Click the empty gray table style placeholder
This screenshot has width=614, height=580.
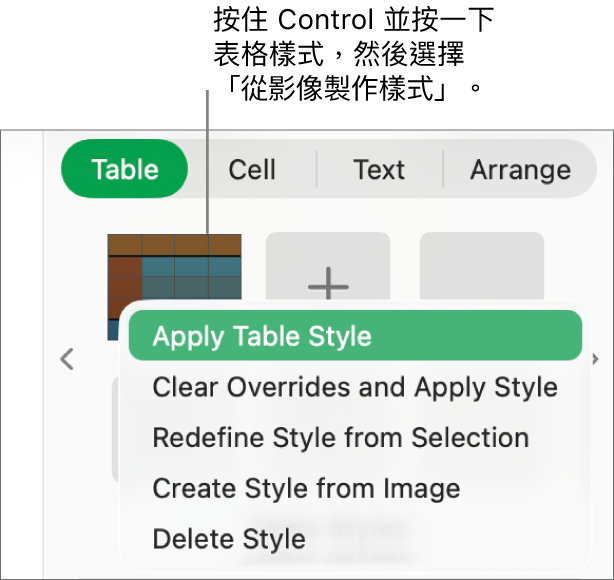pyautogui.click(x=481, y=266)
